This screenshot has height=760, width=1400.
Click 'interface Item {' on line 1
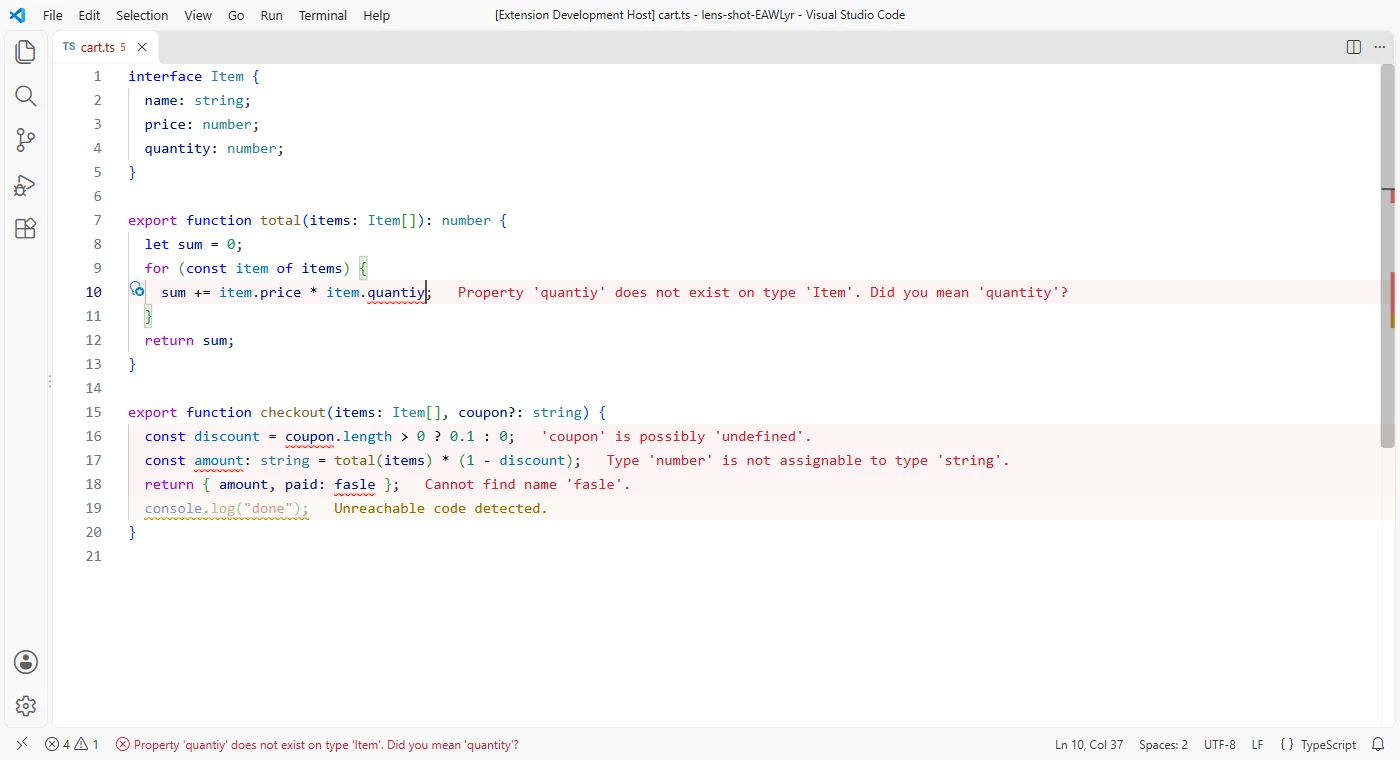pyautogui.click(x=194, y=76)
